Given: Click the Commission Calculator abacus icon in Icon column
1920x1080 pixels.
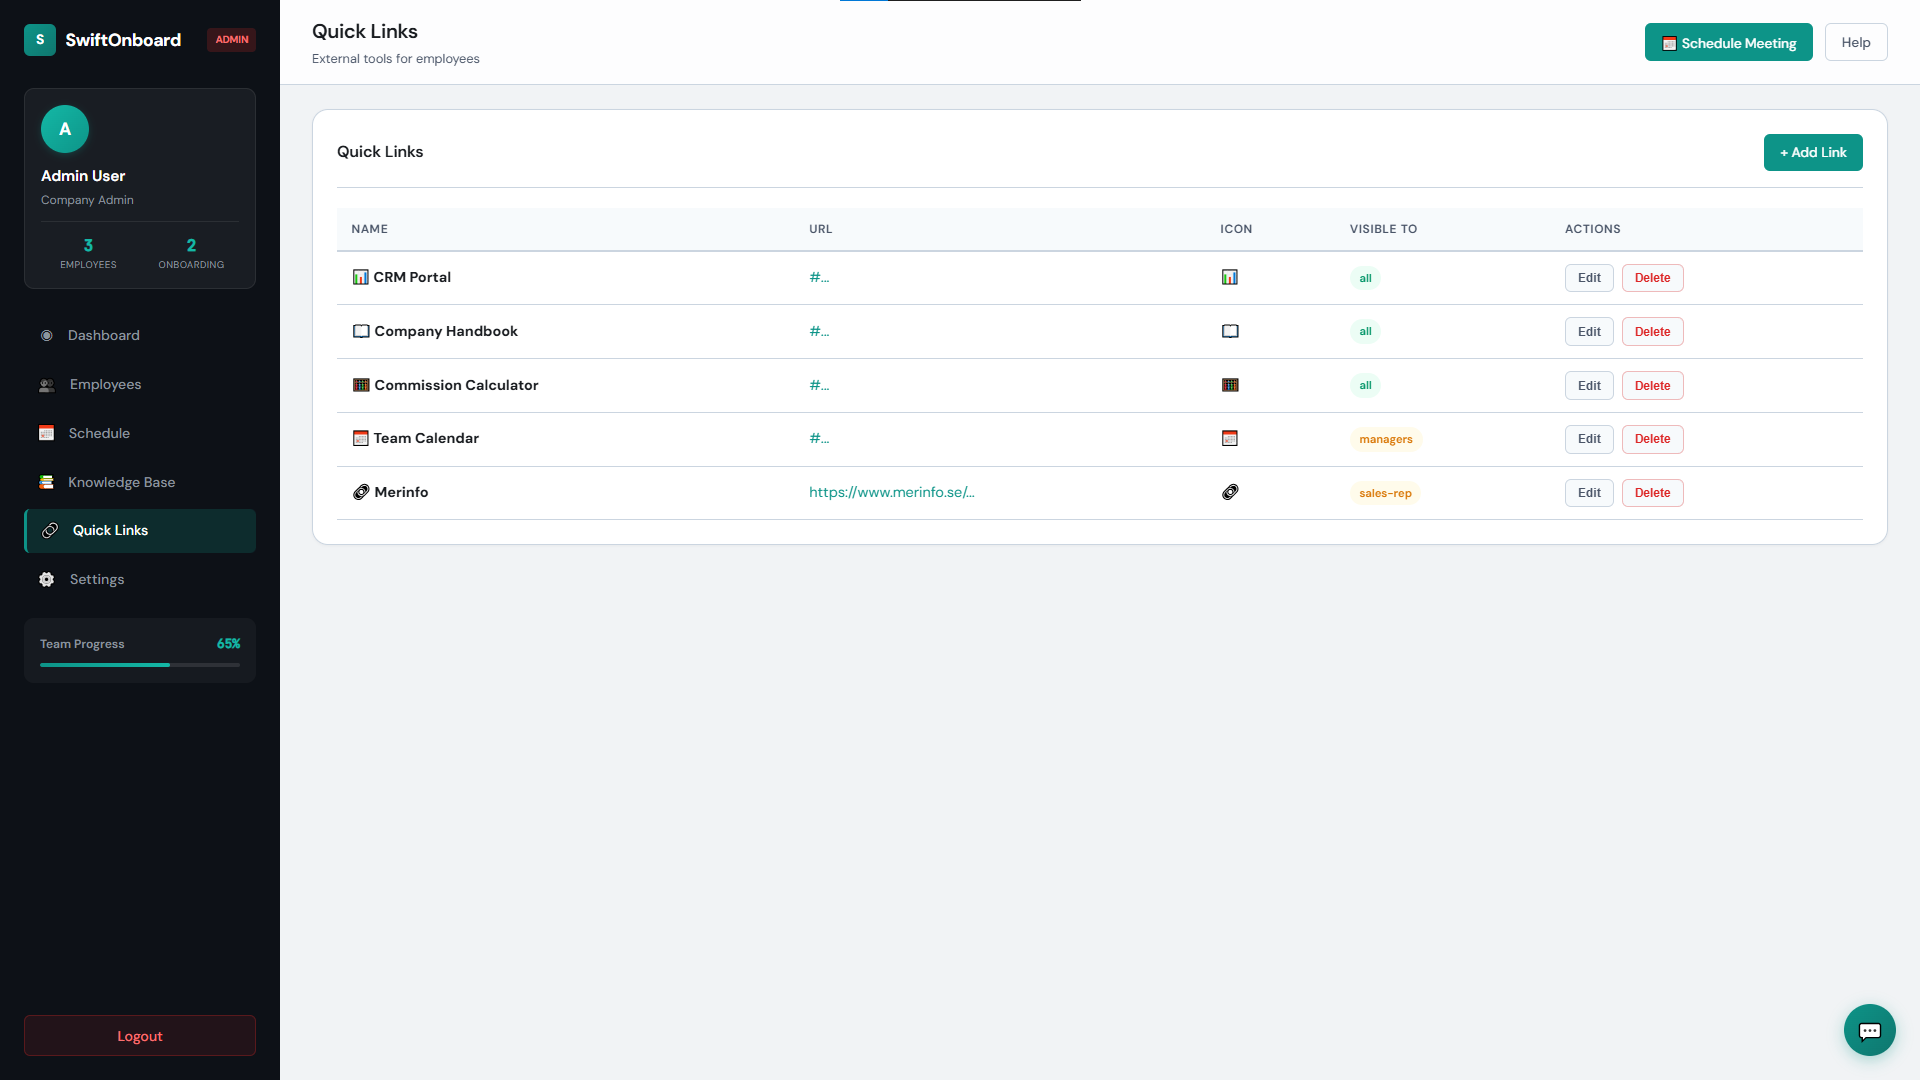Looking at the screenshot, I should tap(1229, 385).
